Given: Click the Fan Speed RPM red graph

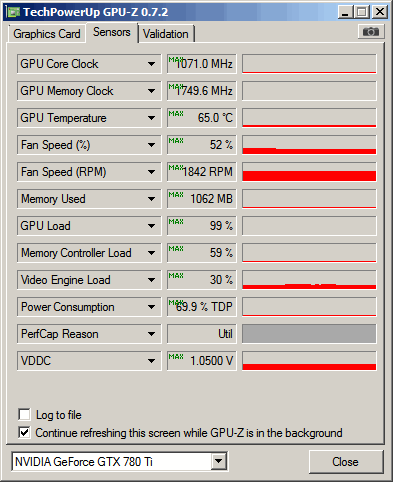Looking at the screenshot, I should click(x=309, y=172).
